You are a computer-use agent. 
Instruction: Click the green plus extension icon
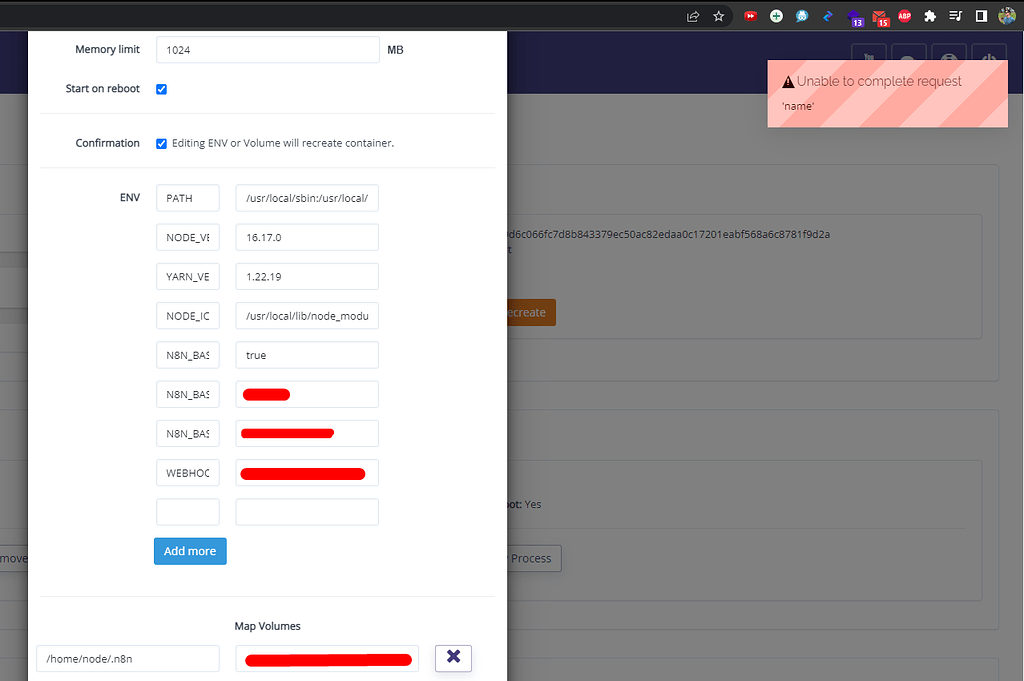[x=776, y=16]
